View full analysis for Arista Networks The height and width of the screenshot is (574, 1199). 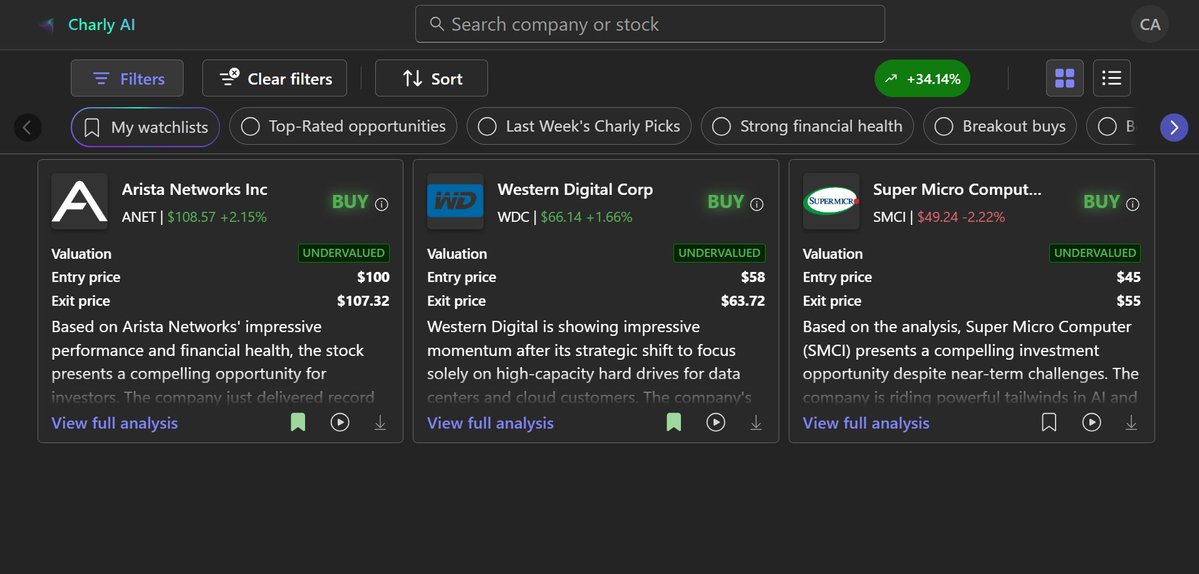coord(115,423)
